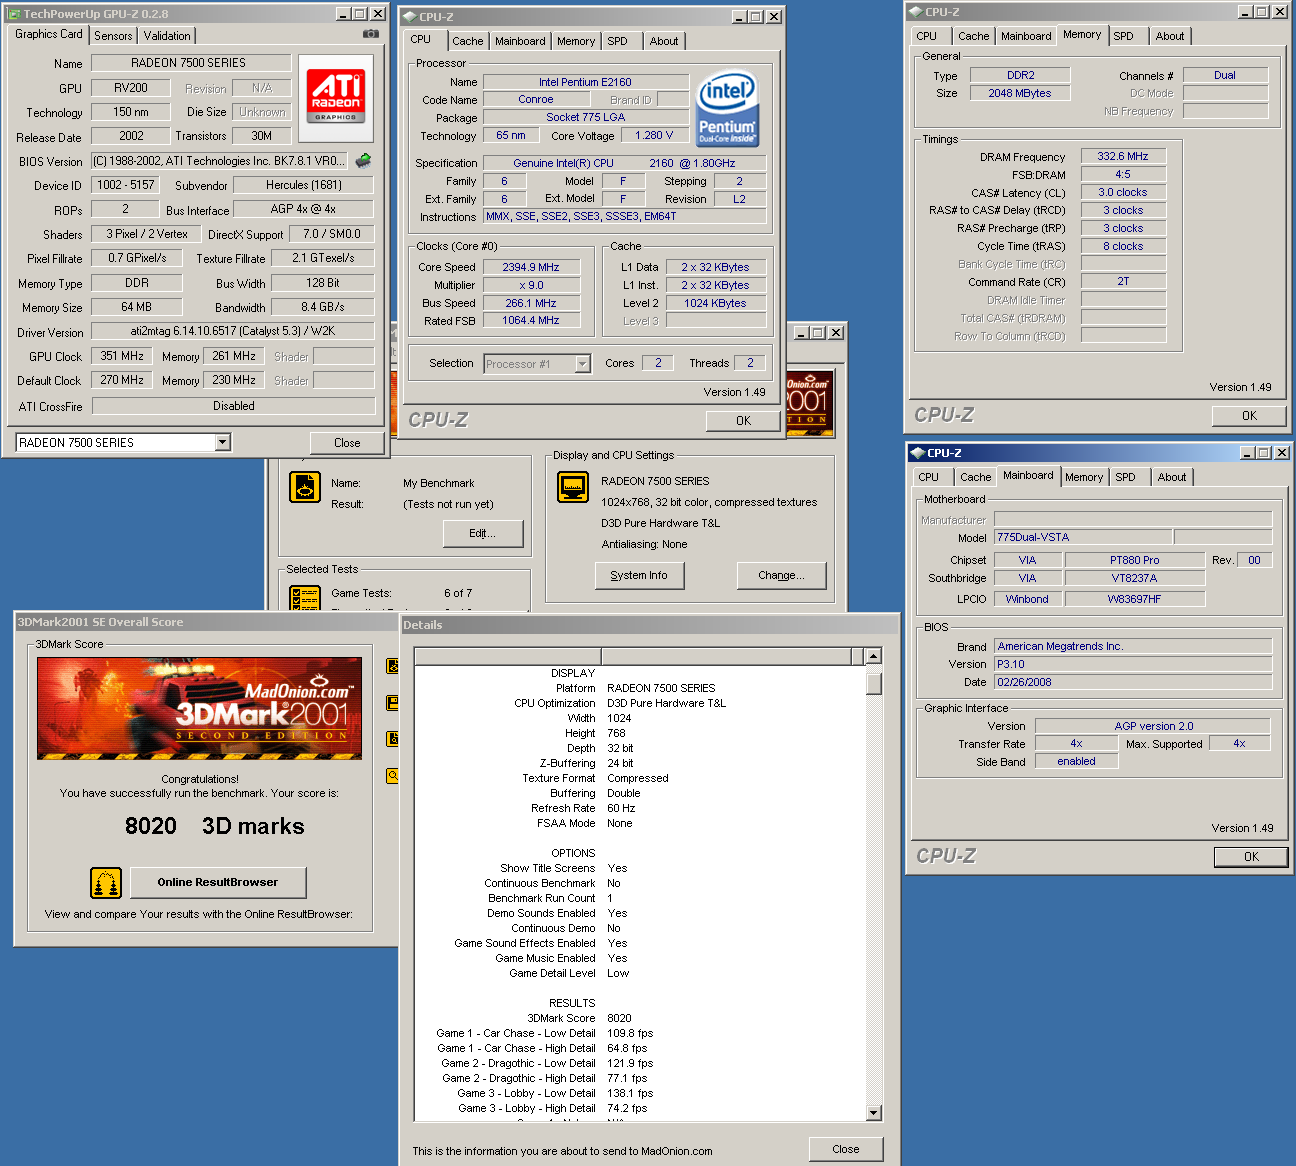The width and height of the screenshot is (1296, 1166).
Task: Select the About tab in the CPU-Z motherboard window
Action: [1172, 477]
